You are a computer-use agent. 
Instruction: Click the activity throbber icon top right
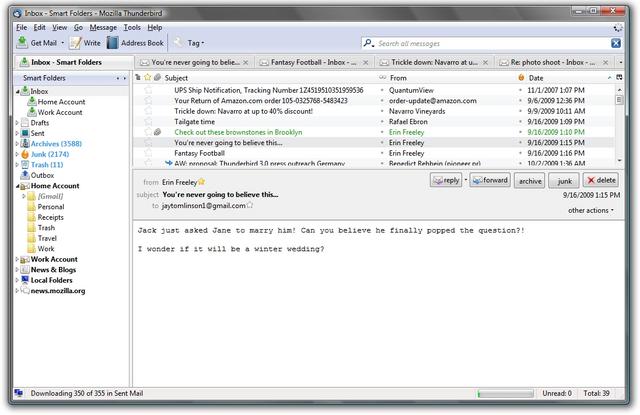[618, 27]
